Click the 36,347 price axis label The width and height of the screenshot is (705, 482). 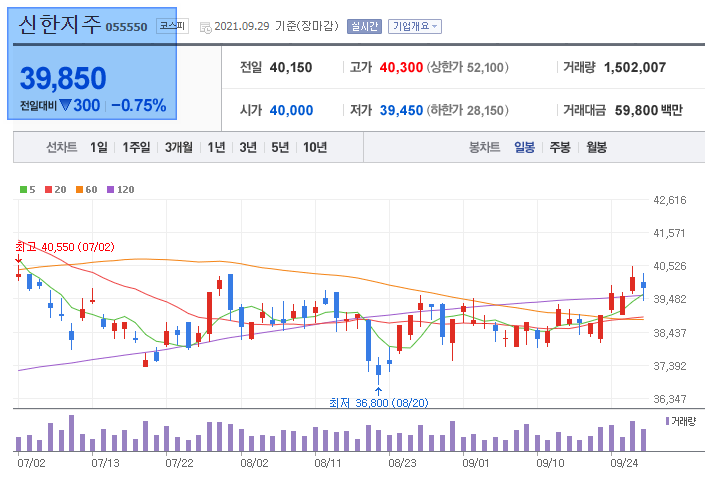click(669, 399)
